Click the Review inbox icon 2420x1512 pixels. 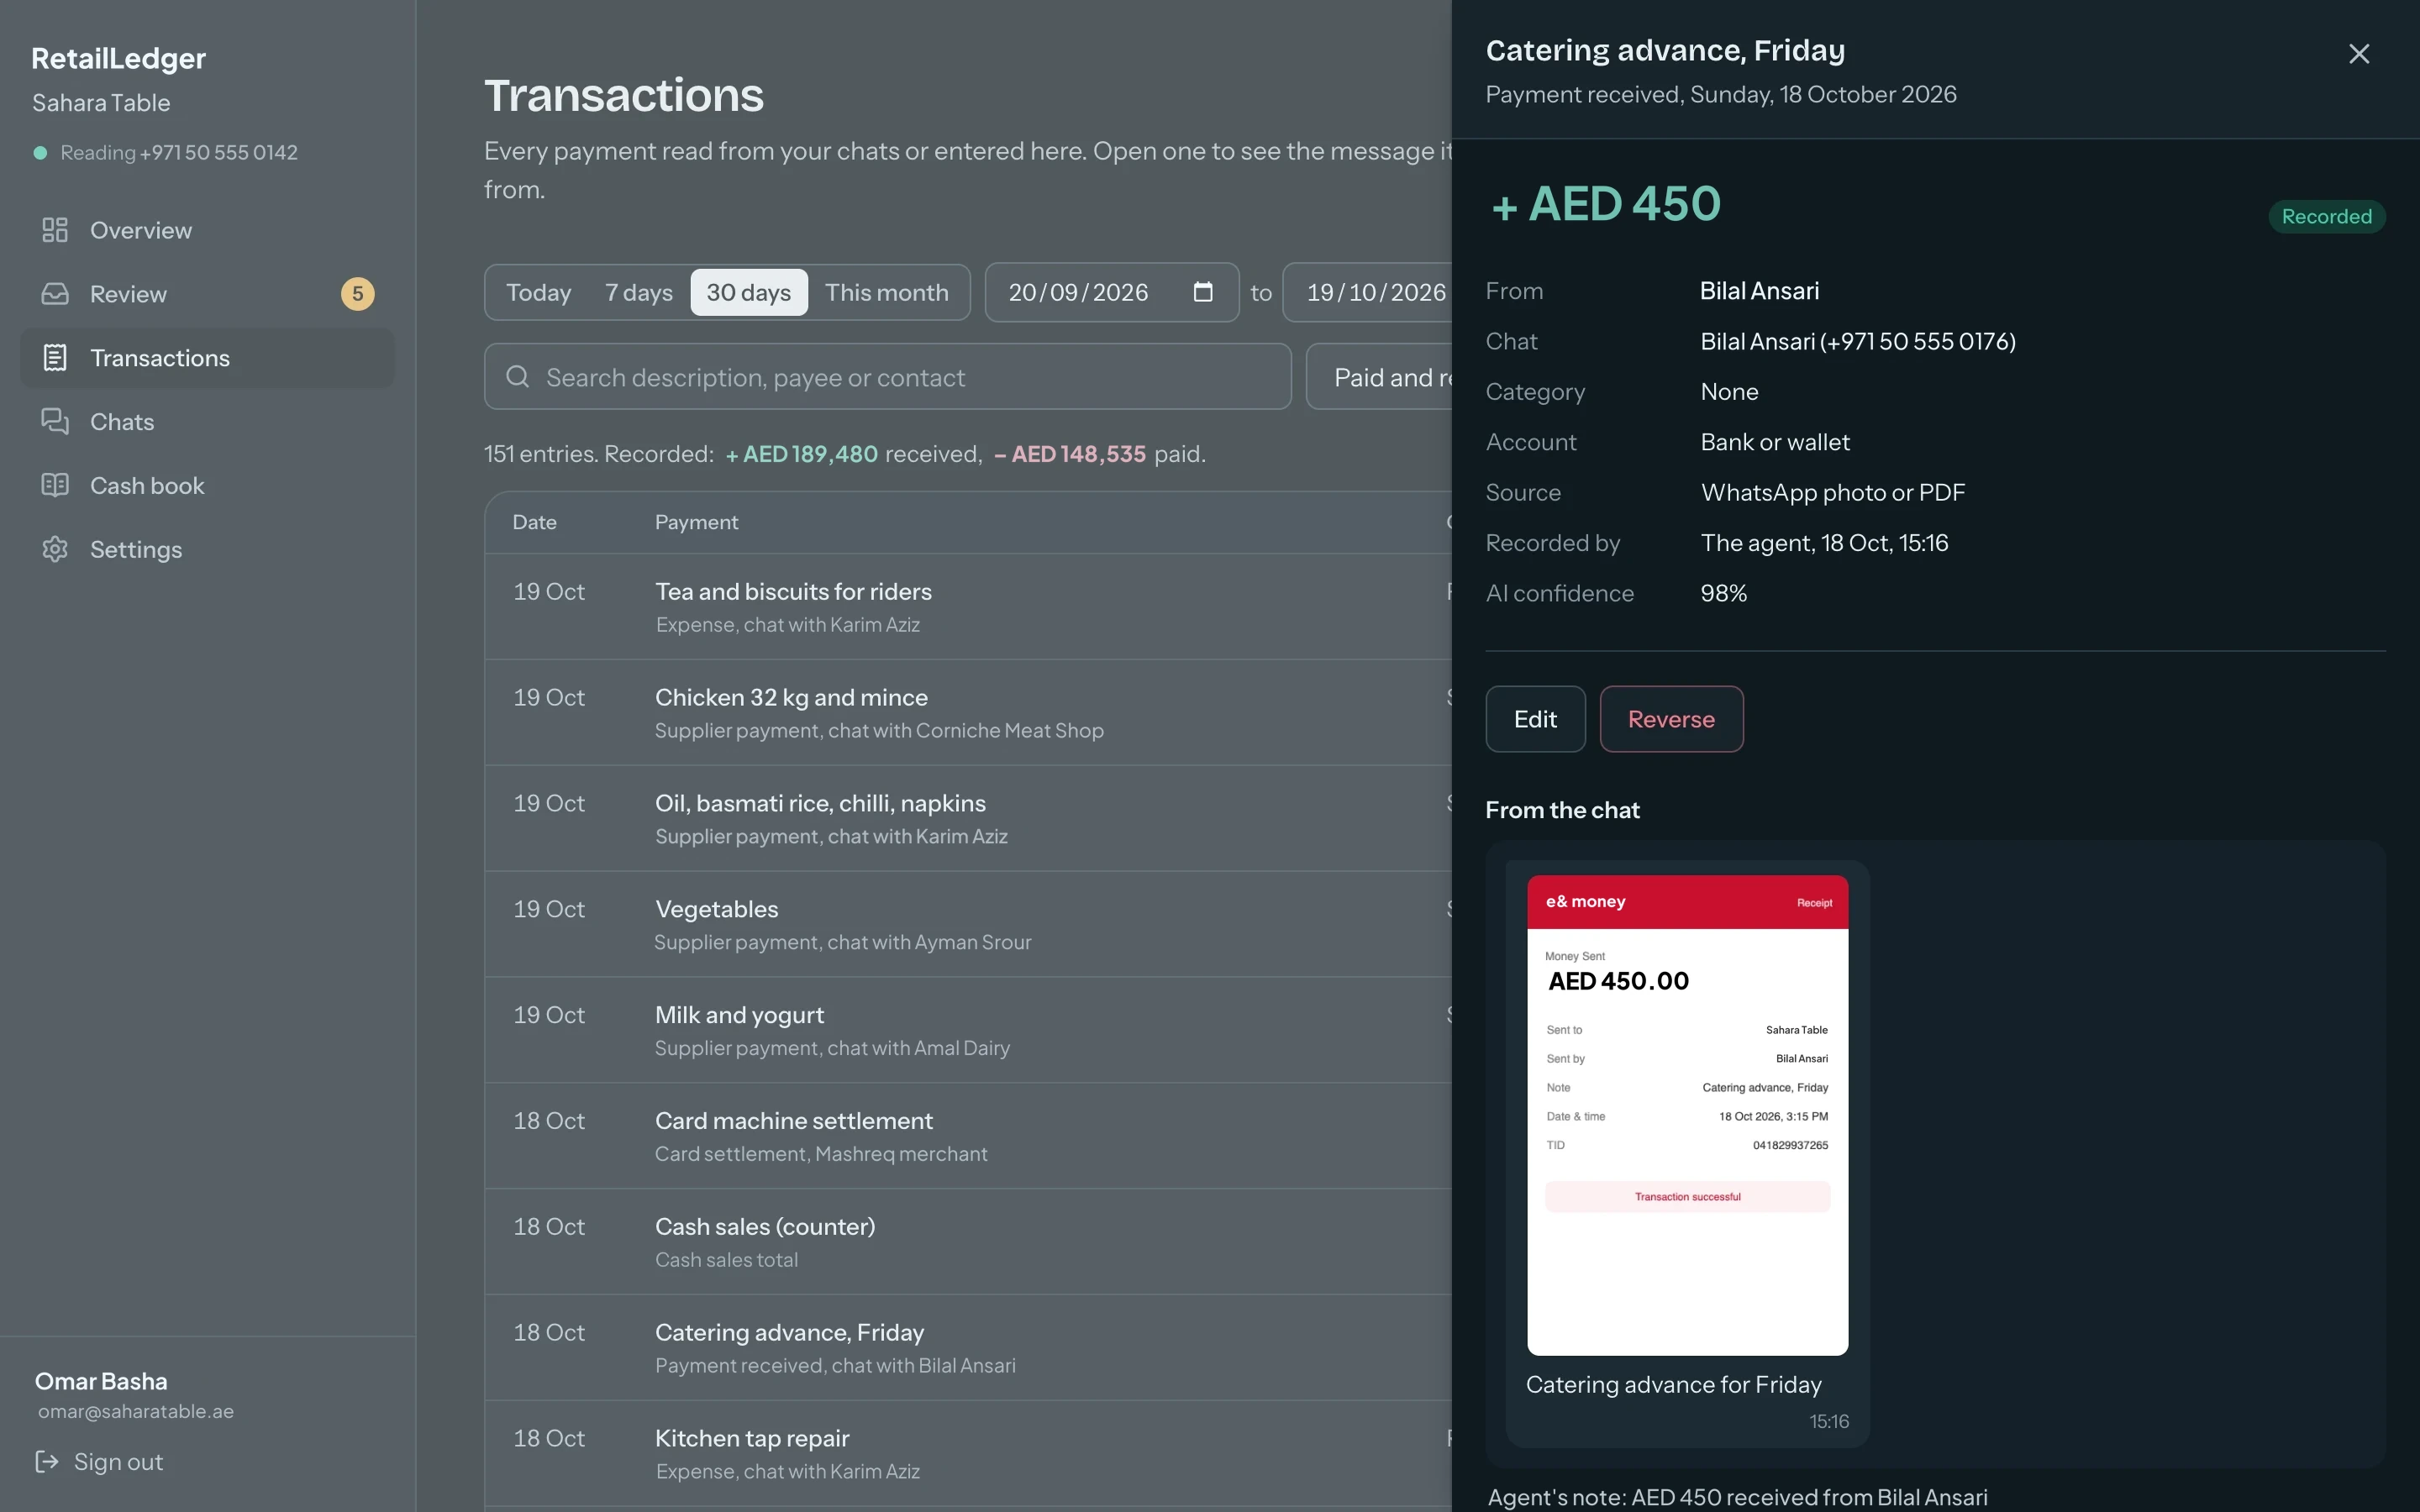click(x=55, y=294)
